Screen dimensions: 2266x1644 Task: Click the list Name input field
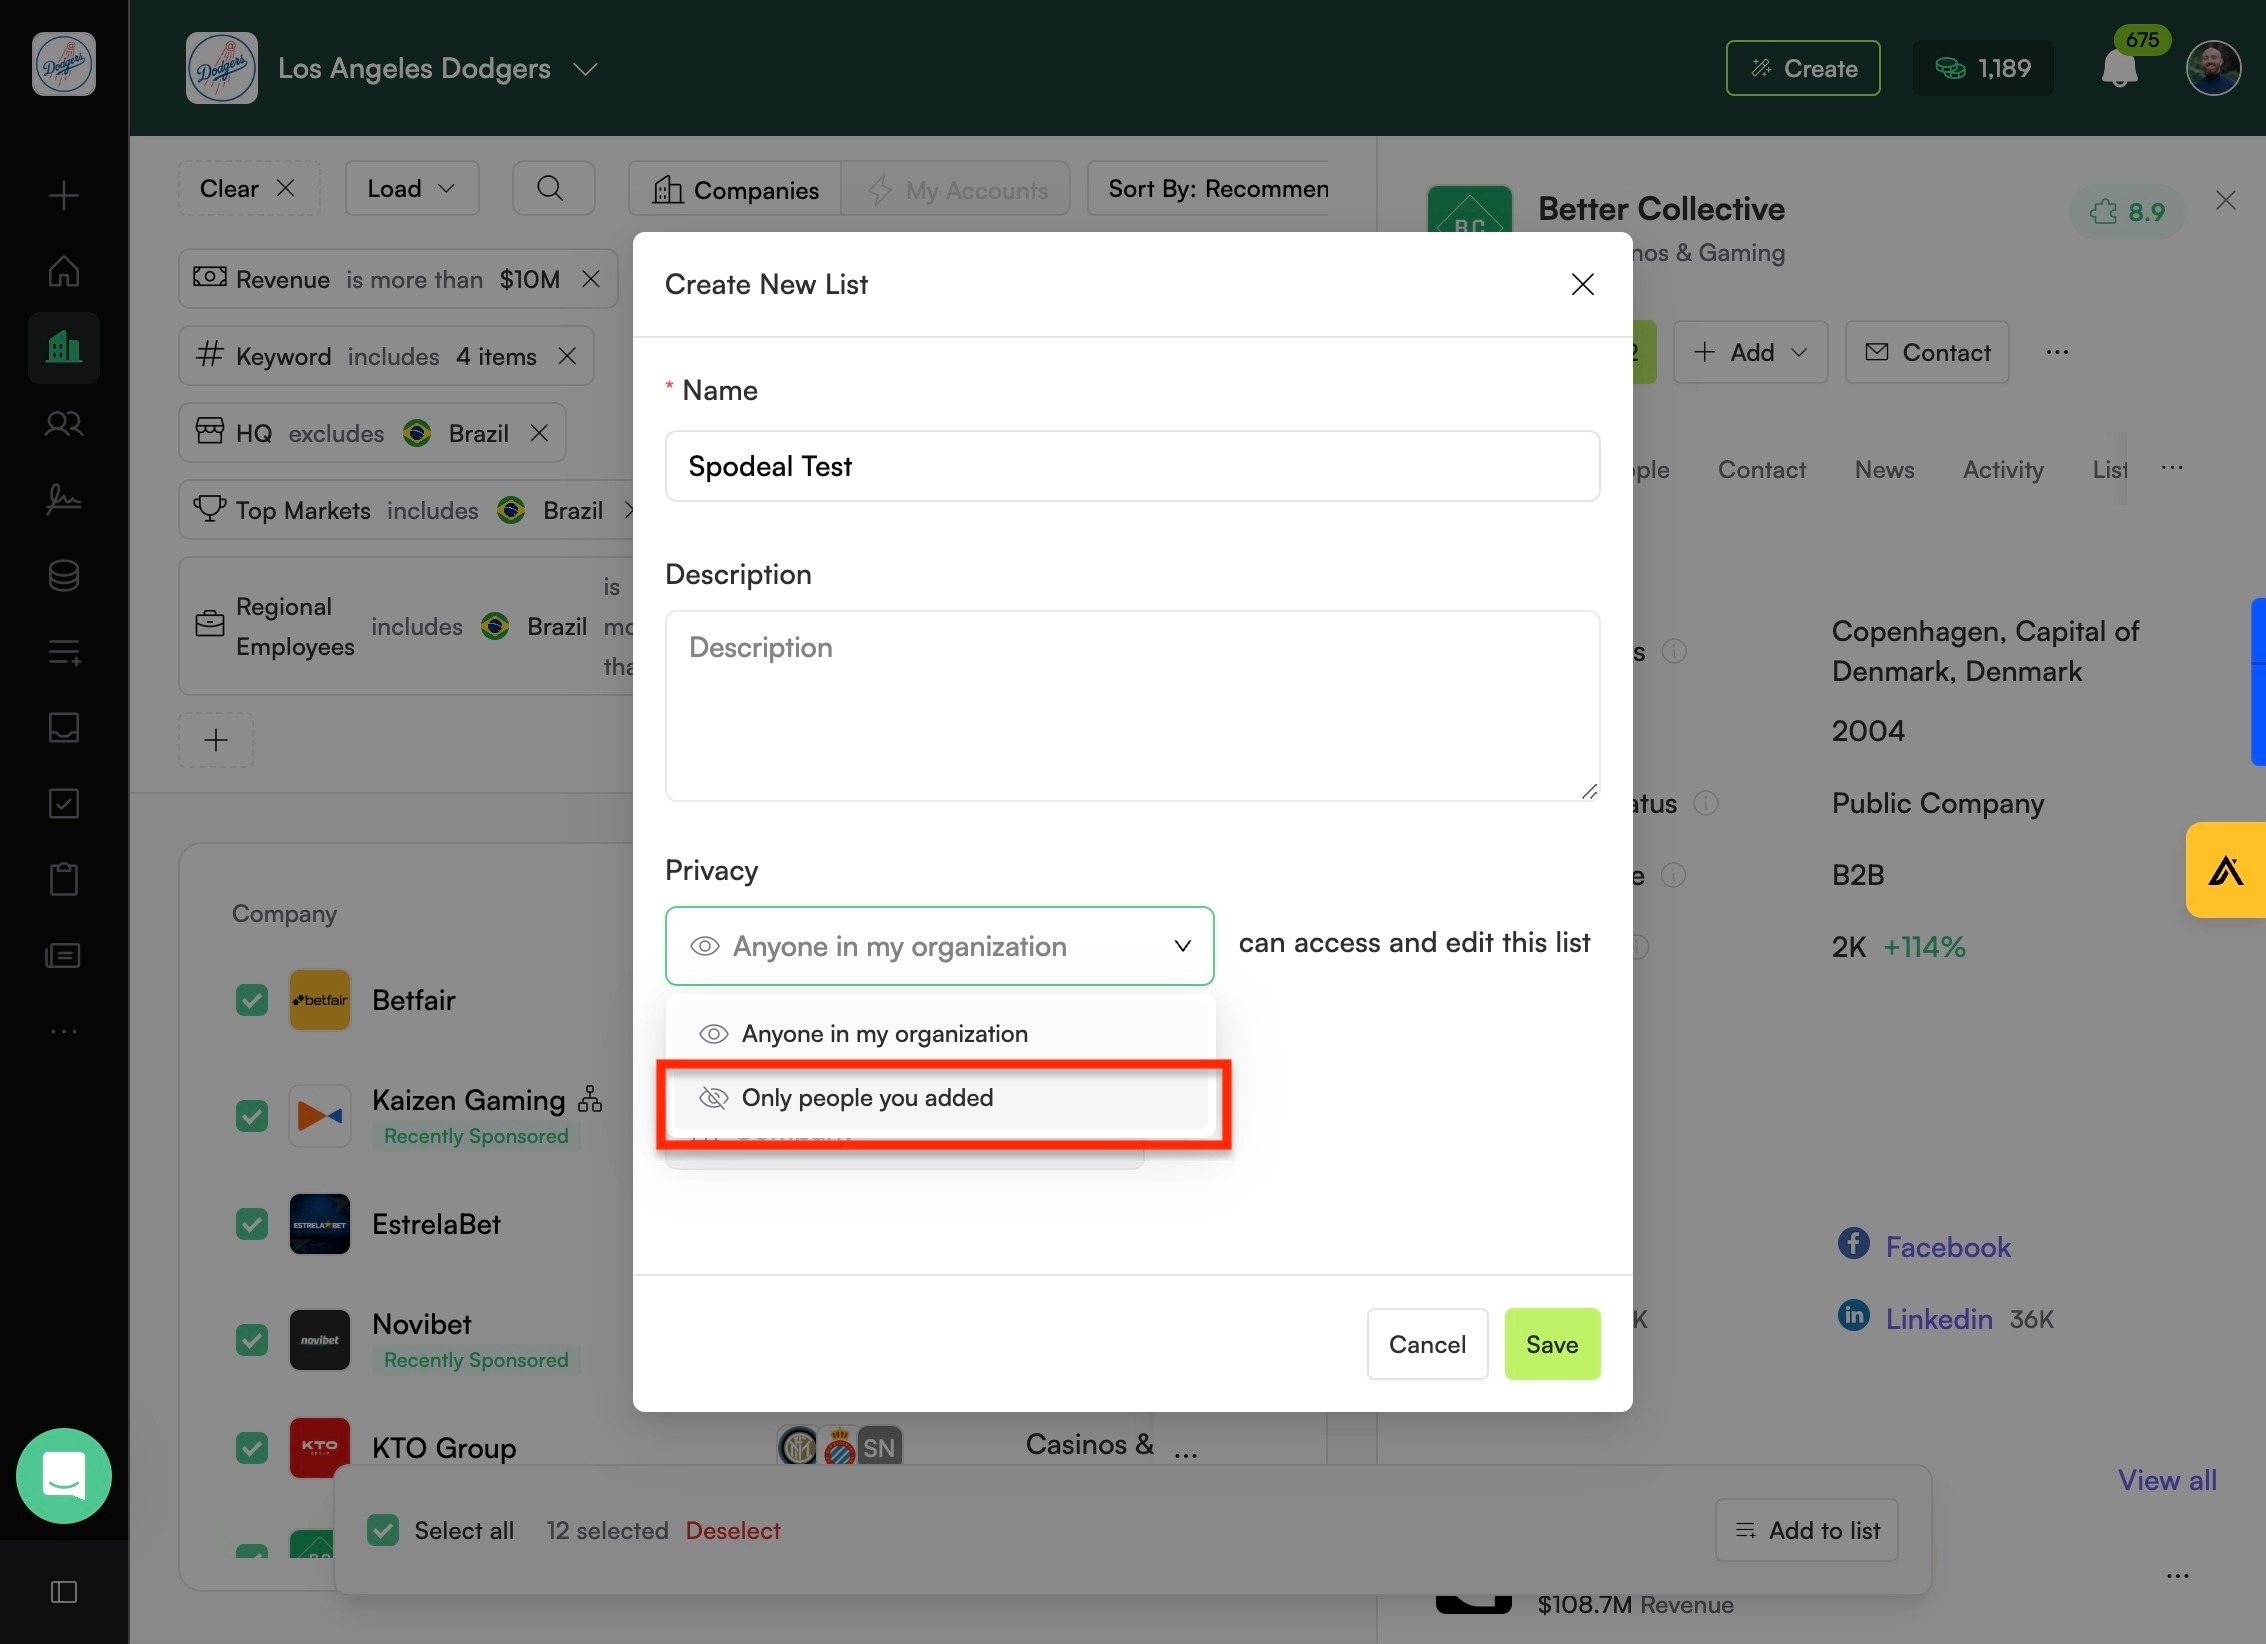[x=1132, y=466]
